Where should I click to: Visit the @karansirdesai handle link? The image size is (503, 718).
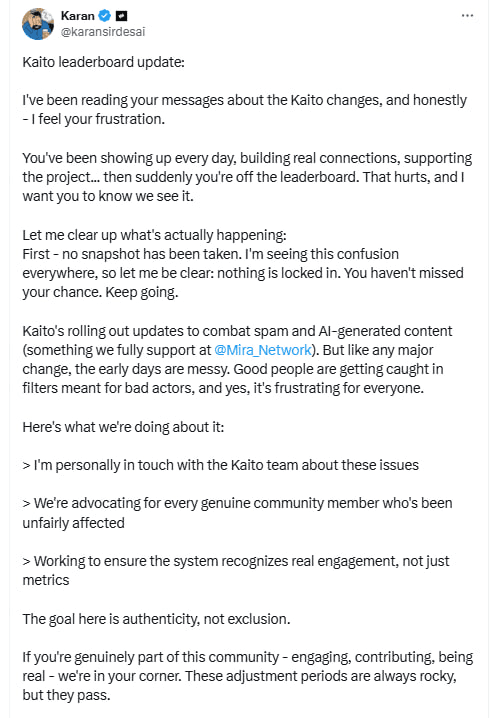click(103, 32)
